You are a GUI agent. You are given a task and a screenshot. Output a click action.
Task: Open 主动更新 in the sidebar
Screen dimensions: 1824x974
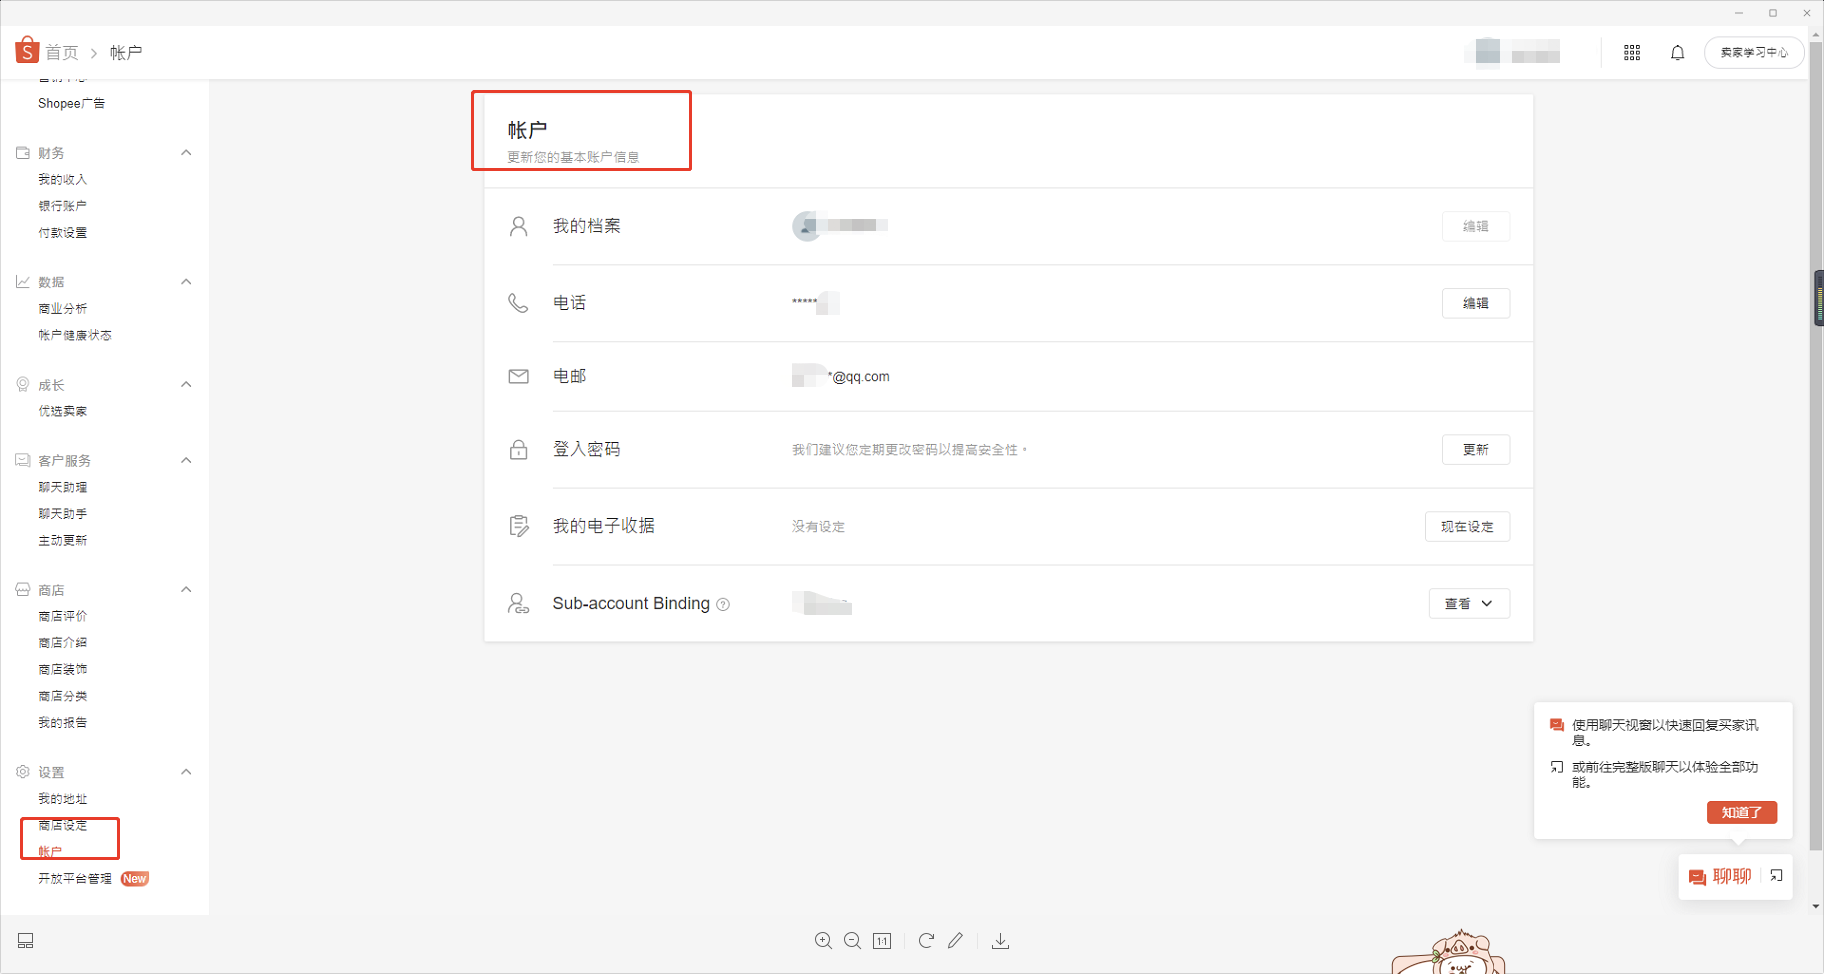[63, 541]
